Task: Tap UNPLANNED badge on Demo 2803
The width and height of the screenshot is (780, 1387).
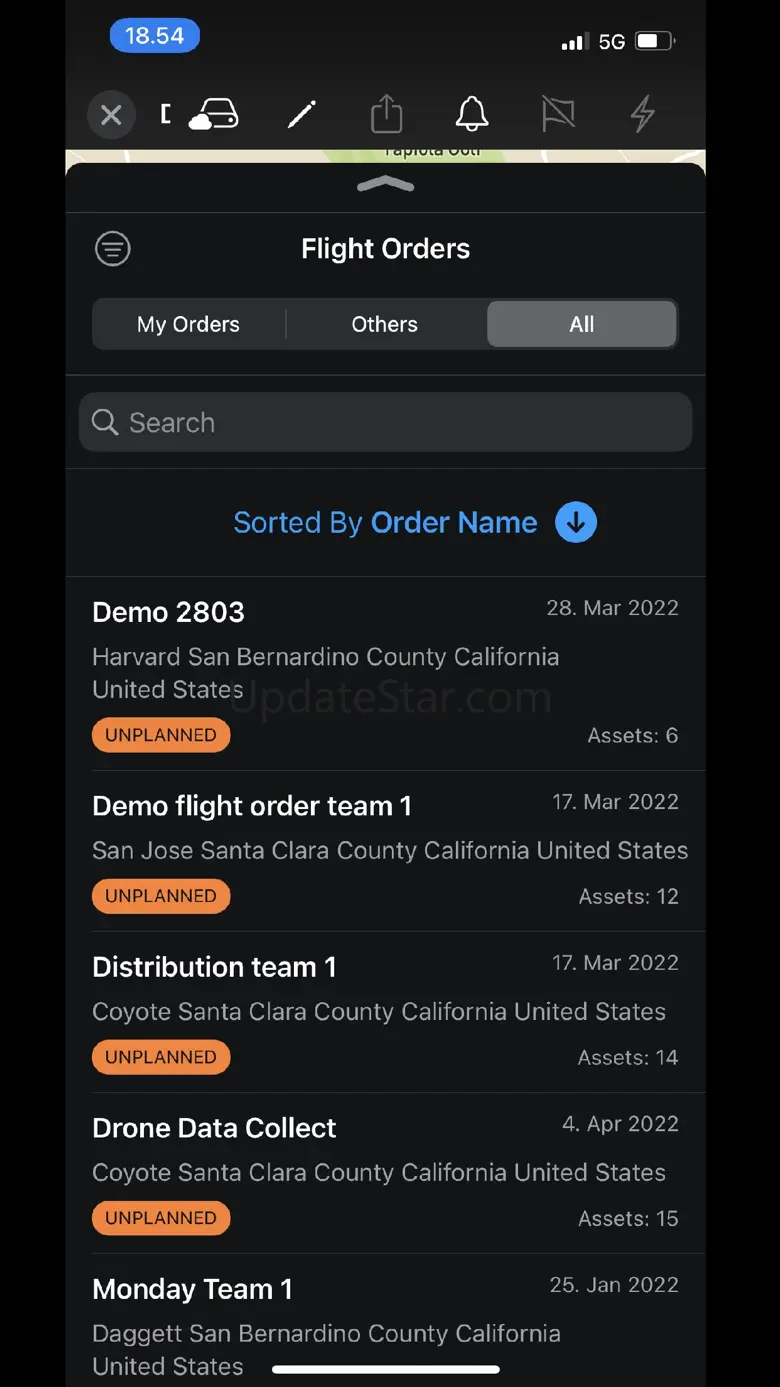Action: pyautogui.click(x=161, y=735)
